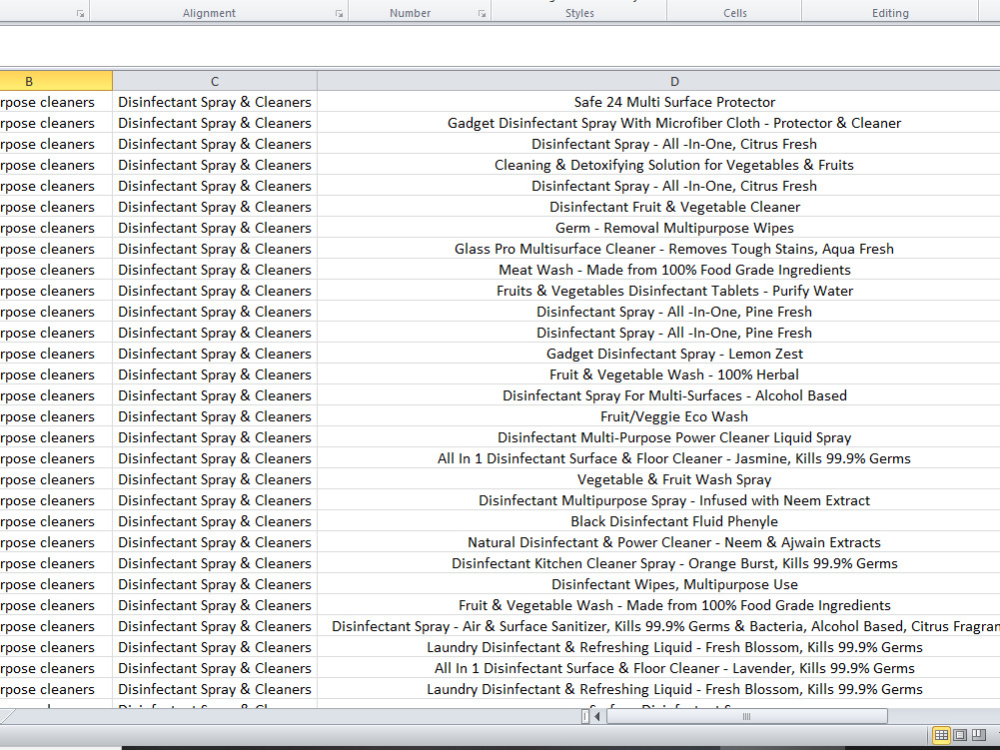Select 'Disinfectant Kitchen Cleaner Spray - Orange Burst'
This screenshot has width=1000, height=750.
click(x=658, y=564)
